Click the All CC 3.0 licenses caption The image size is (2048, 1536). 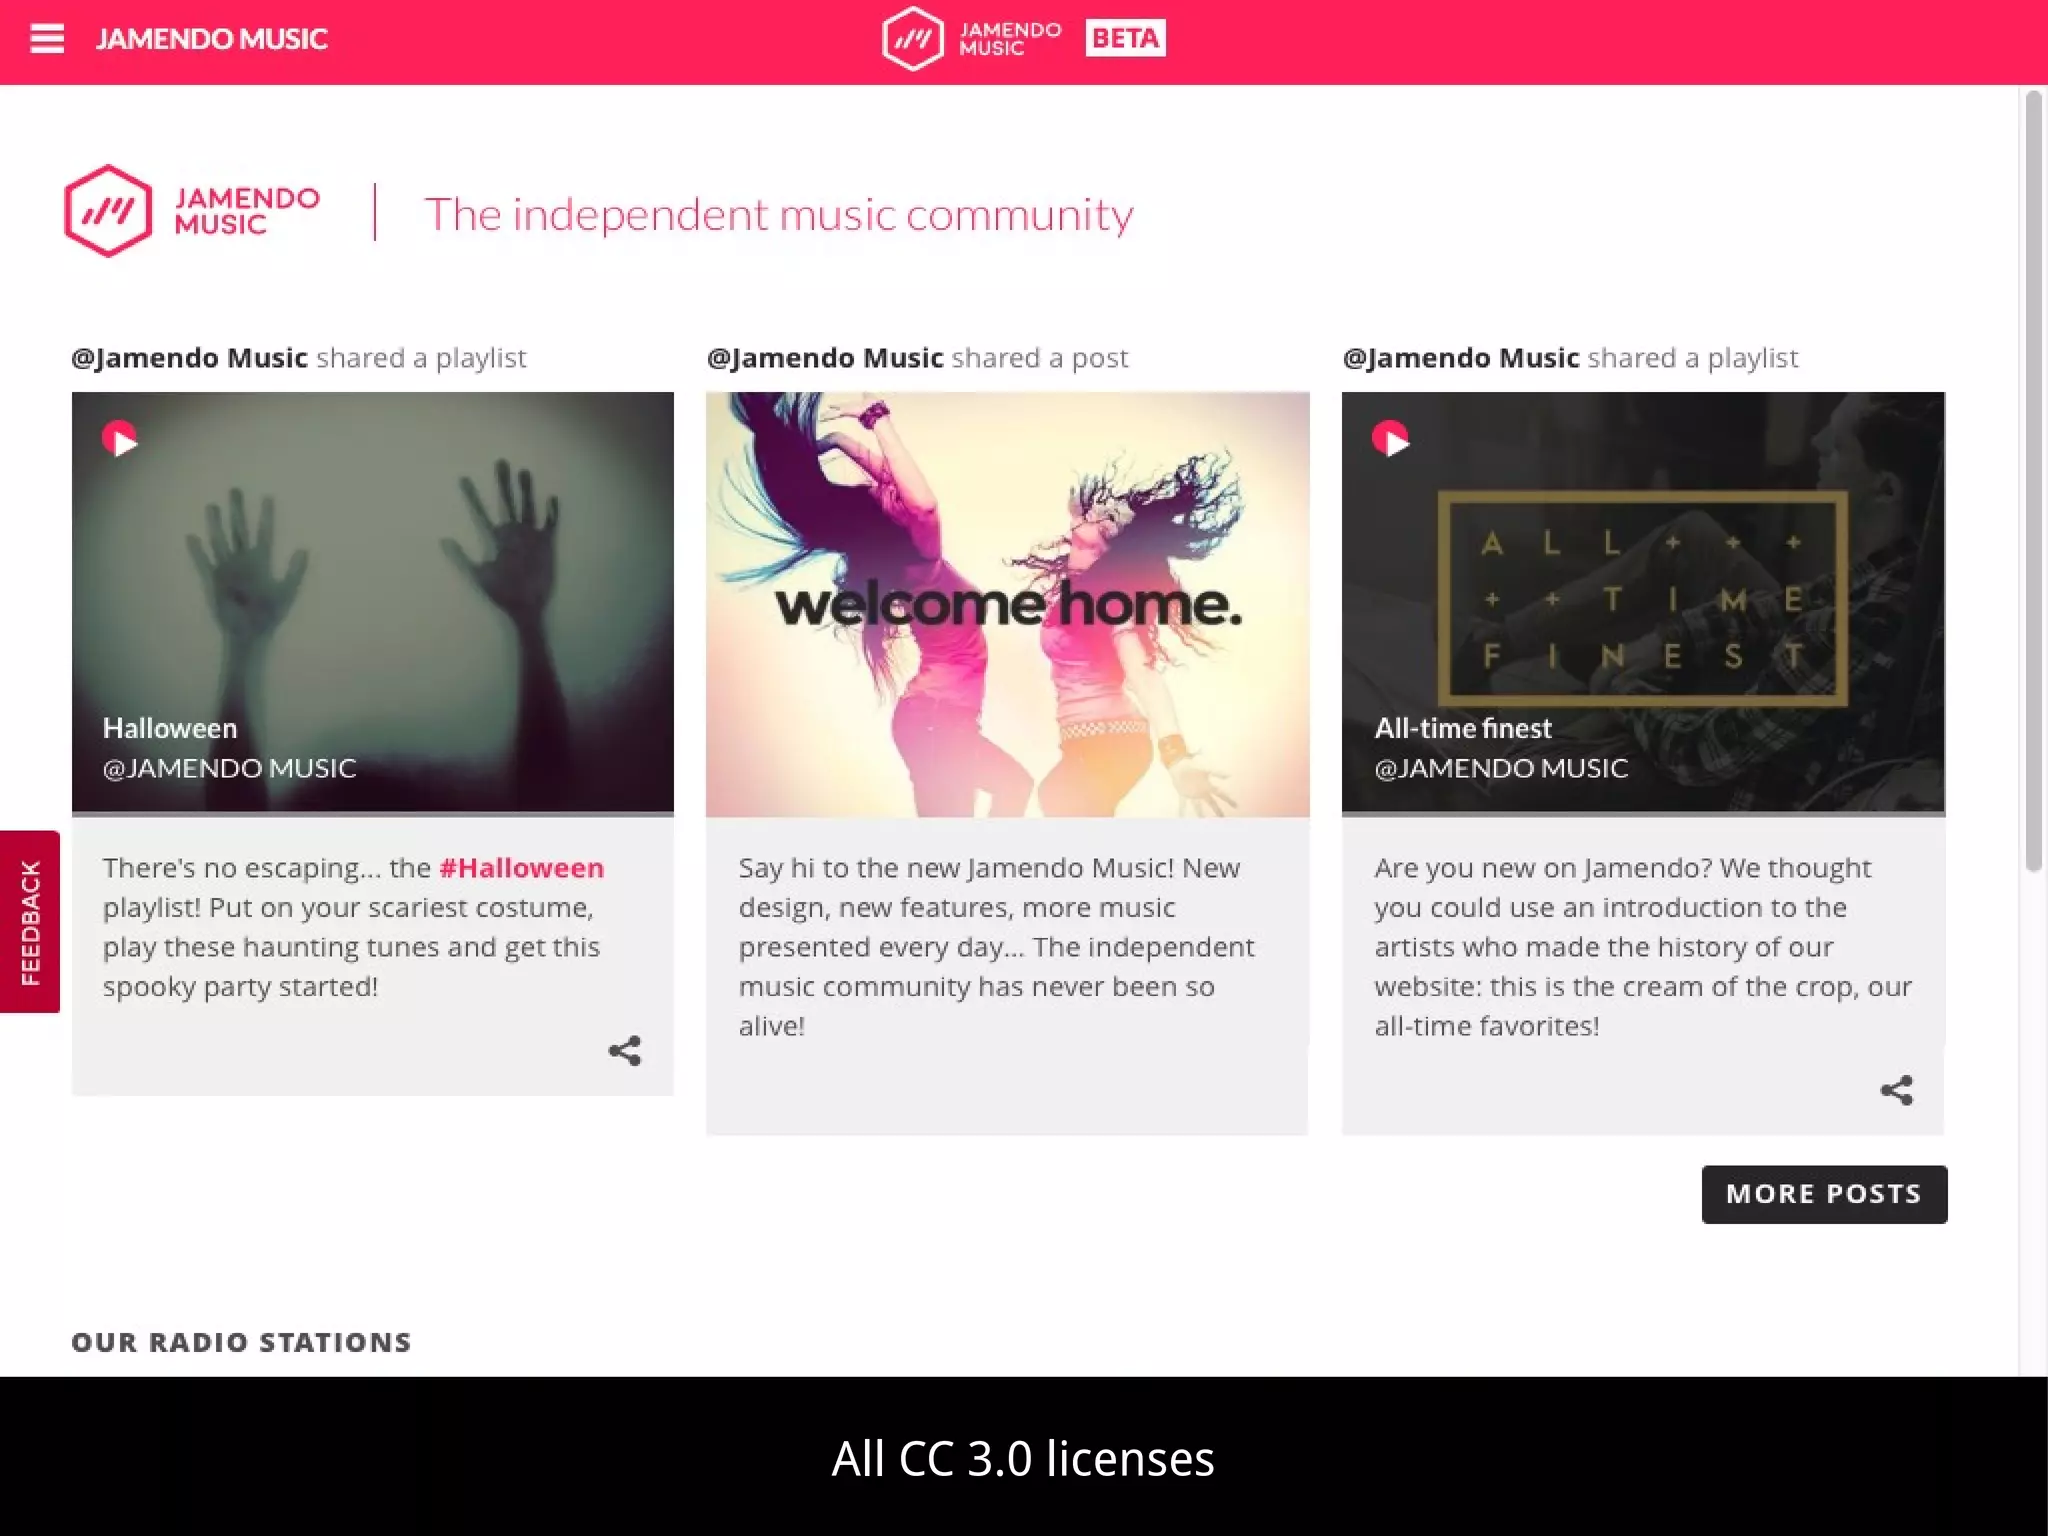pyautogui.click(x=1023, y=1458)
